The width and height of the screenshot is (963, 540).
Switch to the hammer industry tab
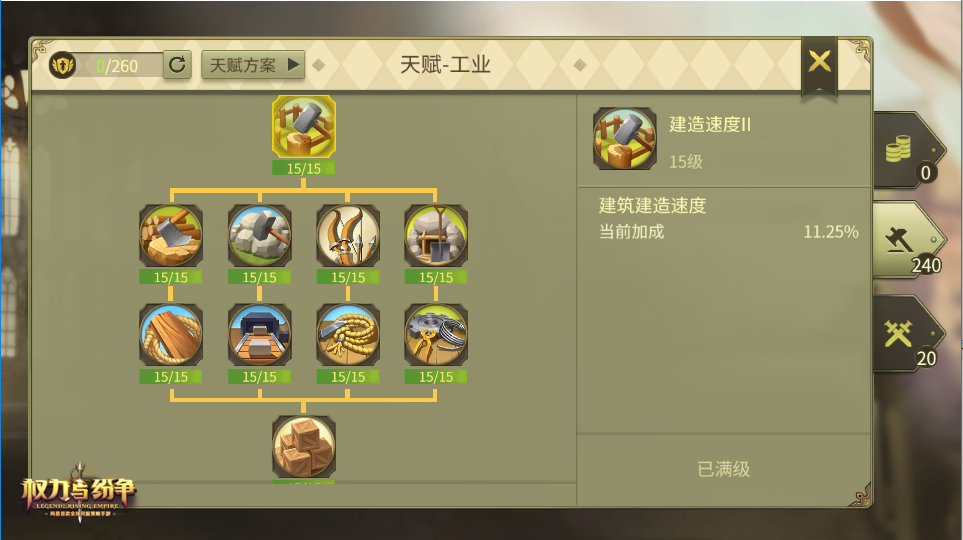tap(906, 241)
